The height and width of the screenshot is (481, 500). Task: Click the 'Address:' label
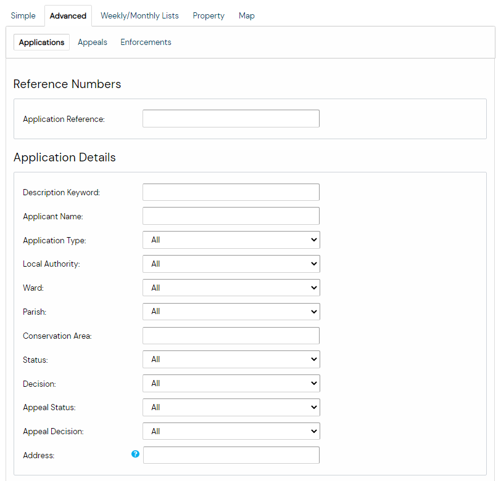(x=38, y=456)
